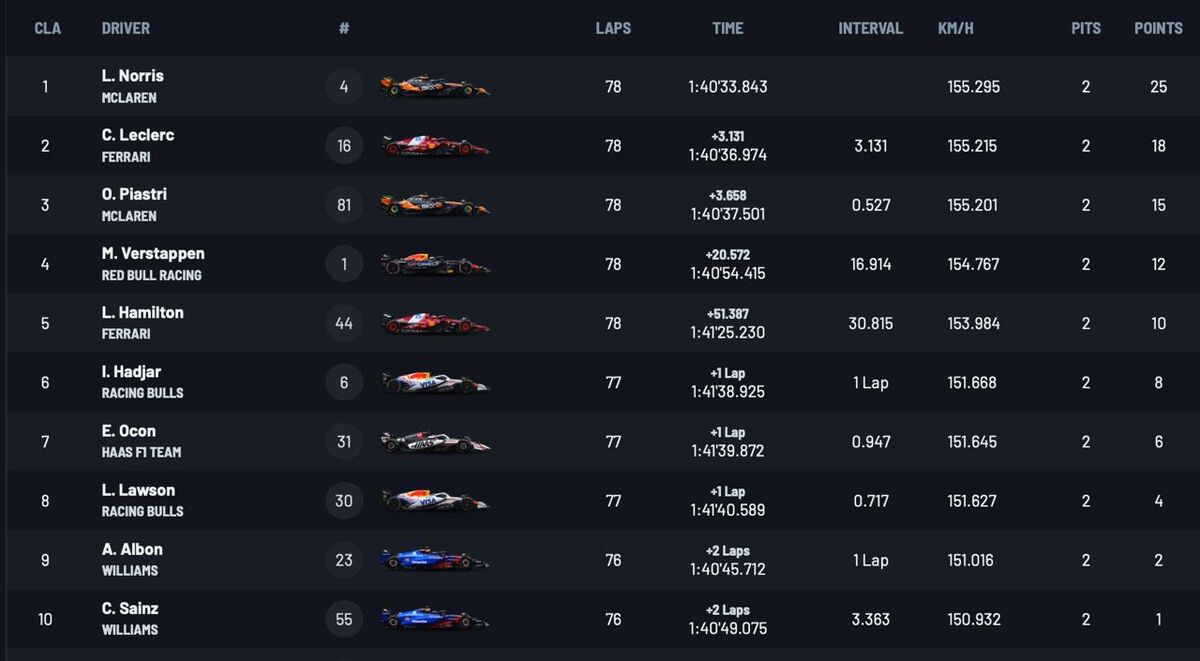Click the KM/H column header
Viewport: 1200px width, 661px height.
click(x=956, y=28)
